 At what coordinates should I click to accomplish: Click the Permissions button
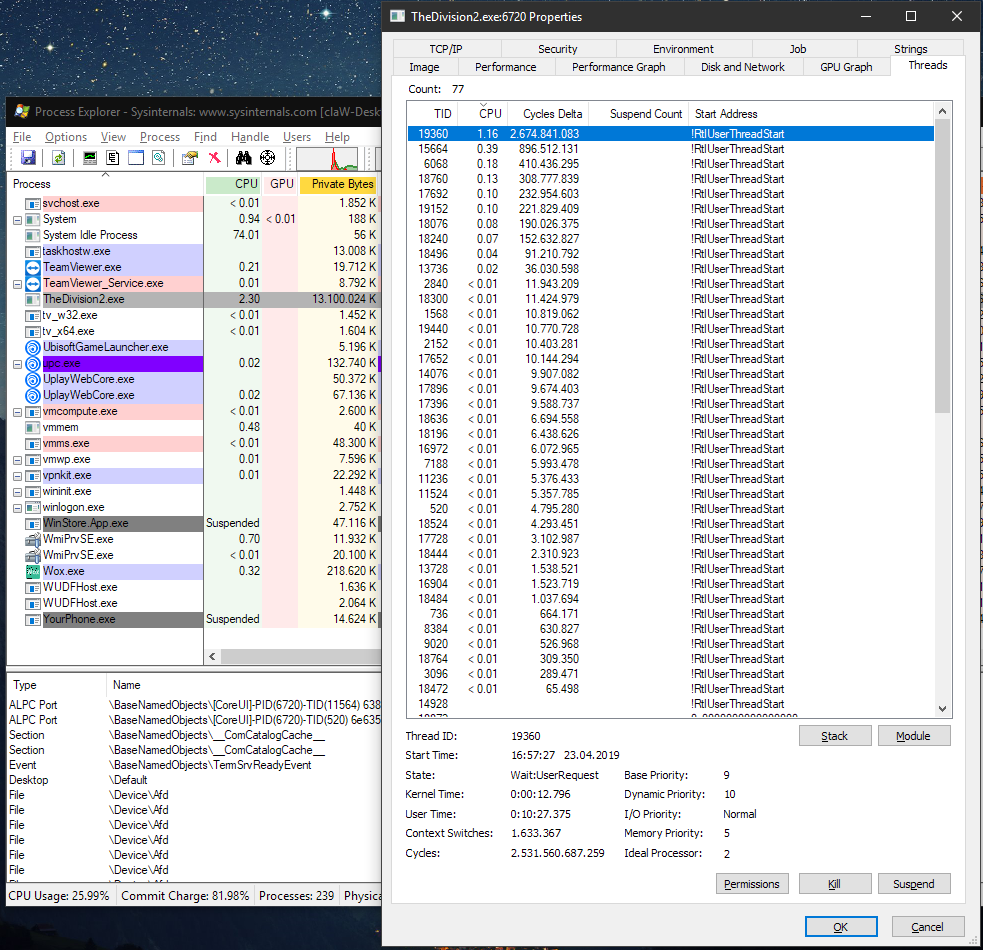(752, 884)
